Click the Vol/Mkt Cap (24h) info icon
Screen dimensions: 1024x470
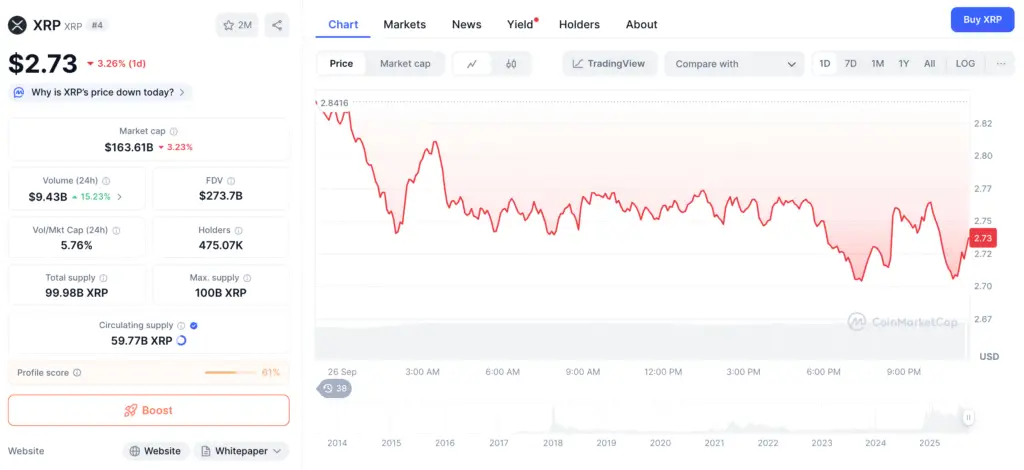pos(116,230)
